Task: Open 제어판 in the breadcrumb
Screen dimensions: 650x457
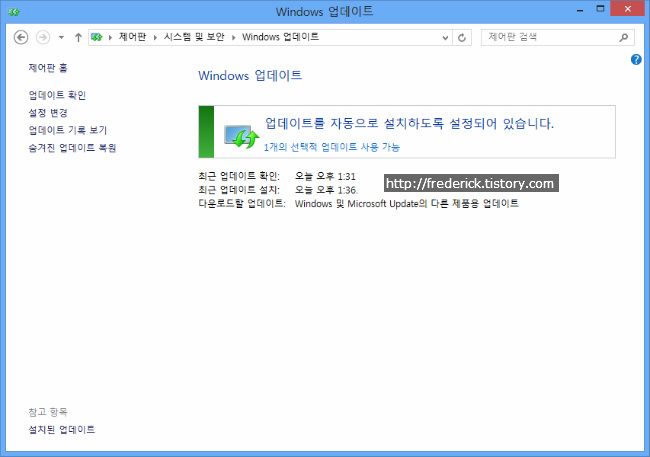Action: pyautogui.click(x=132, y=37)
